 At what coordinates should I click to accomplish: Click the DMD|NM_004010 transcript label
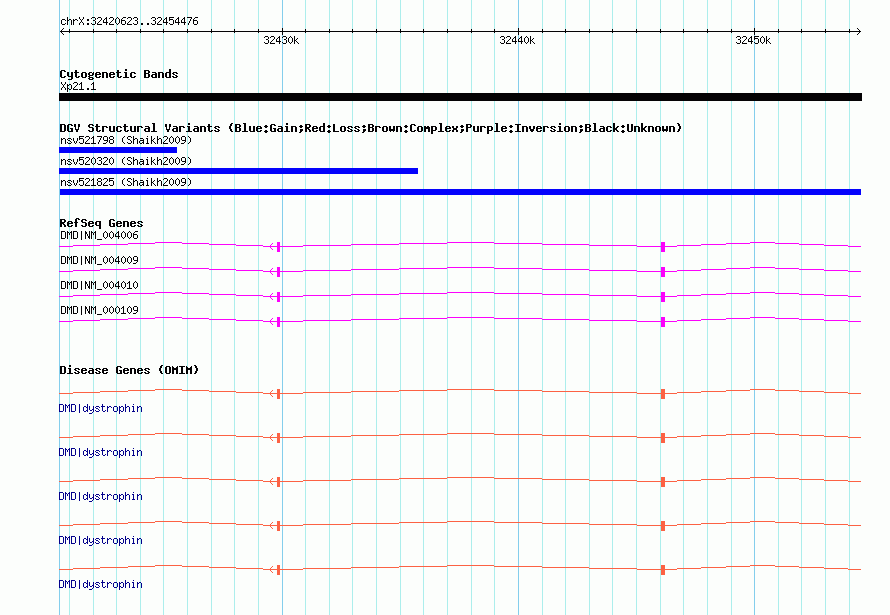99,285
